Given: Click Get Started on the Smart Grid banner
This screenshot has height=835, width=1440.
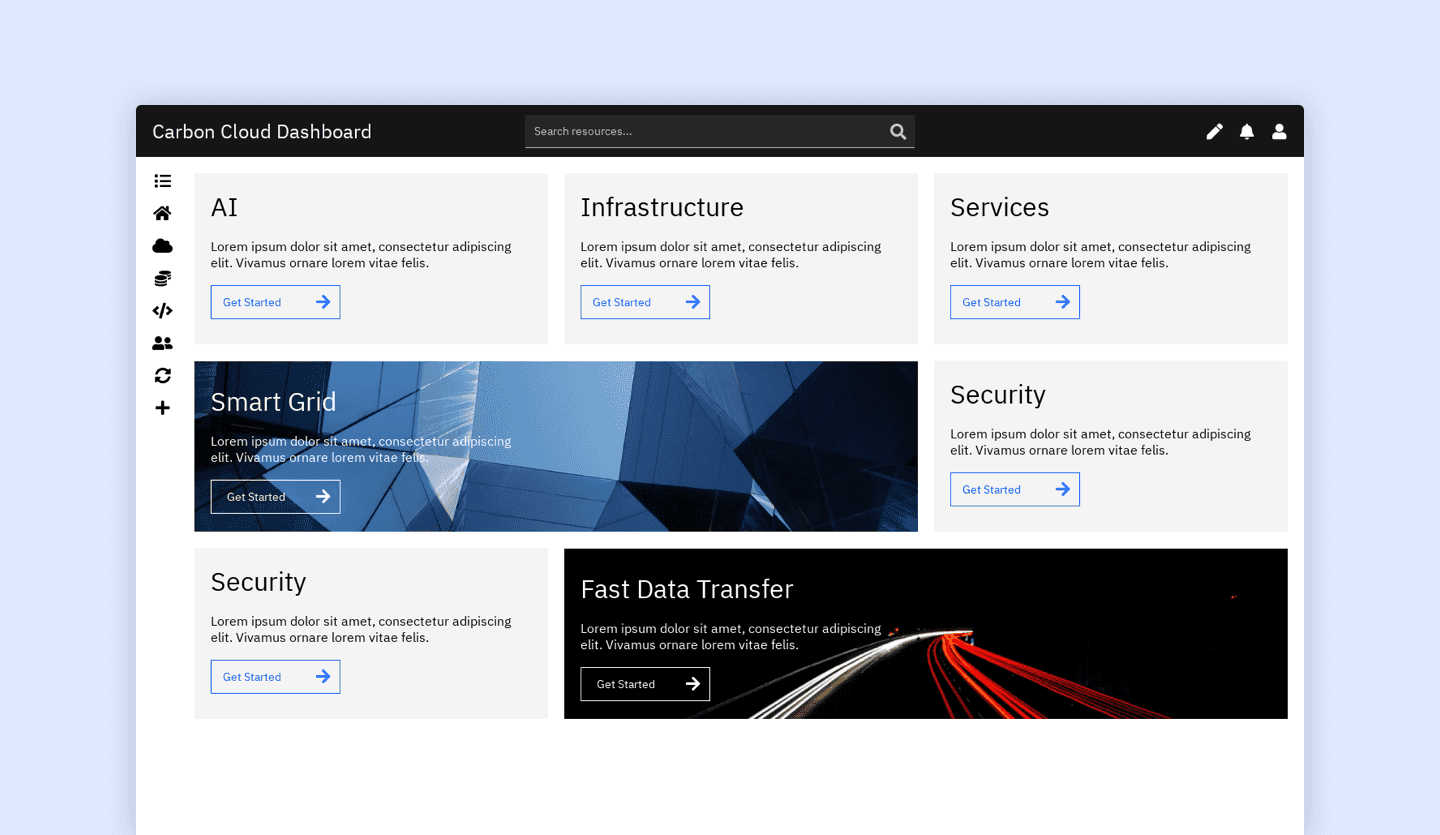Looking at the screenshot, I should pyautogui.click(x=275, y=497).
